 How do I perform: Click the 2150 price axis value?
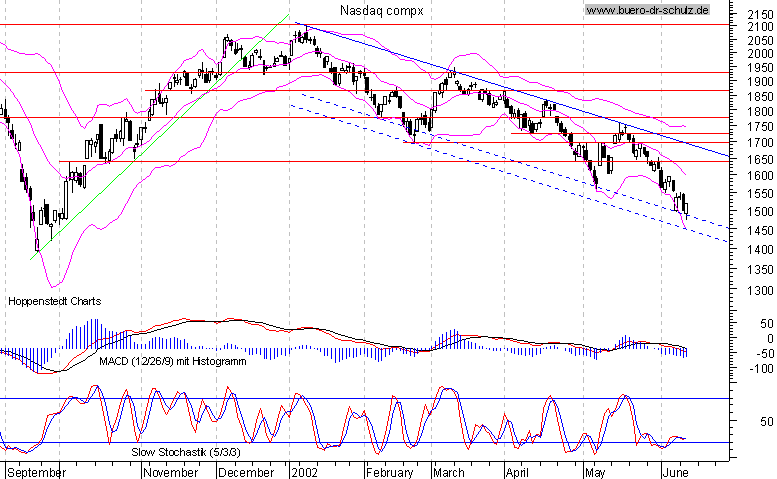coord(760,14)
